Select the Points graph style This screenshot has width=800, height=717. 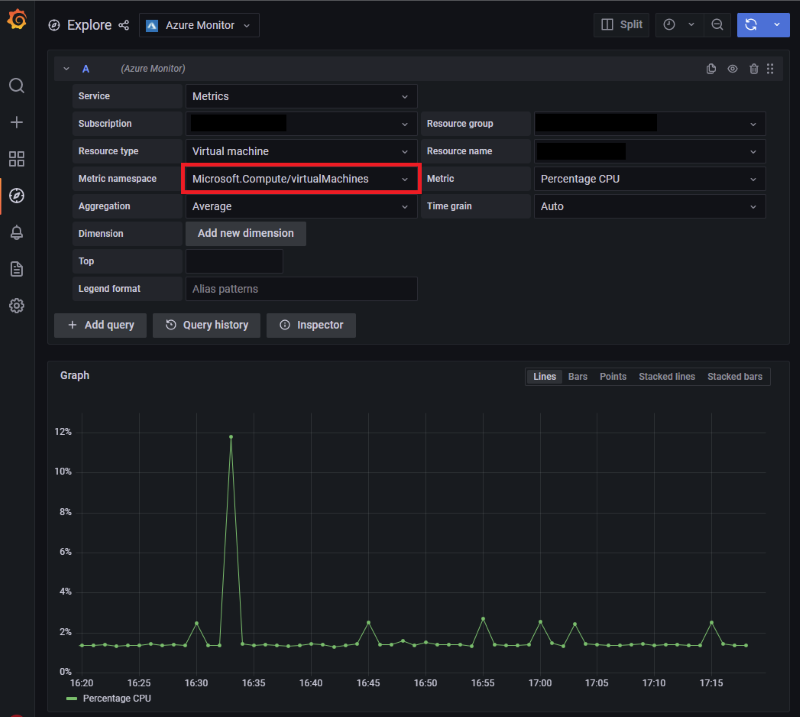(x=613, y=377)
